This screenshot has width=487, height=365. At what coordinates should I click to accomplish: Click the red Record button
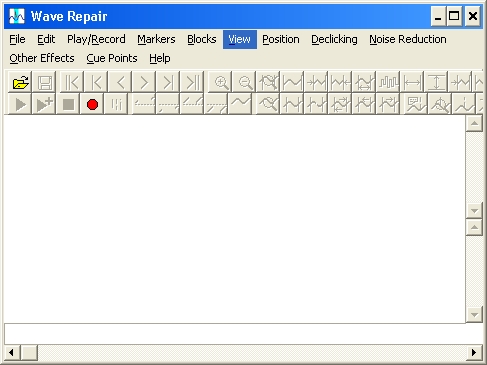92,104
